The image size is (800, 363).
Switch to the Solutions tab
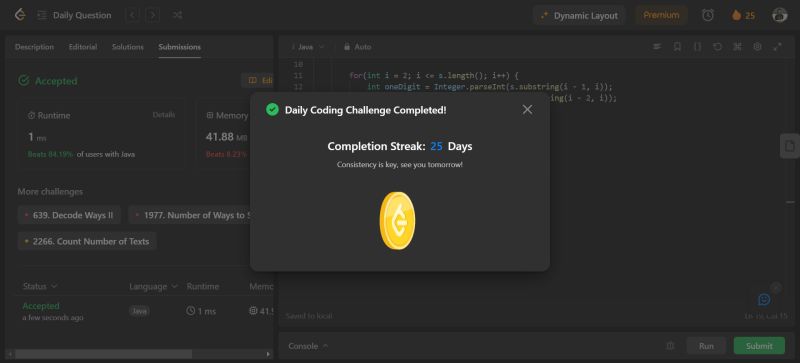click(x=128, y=47)
